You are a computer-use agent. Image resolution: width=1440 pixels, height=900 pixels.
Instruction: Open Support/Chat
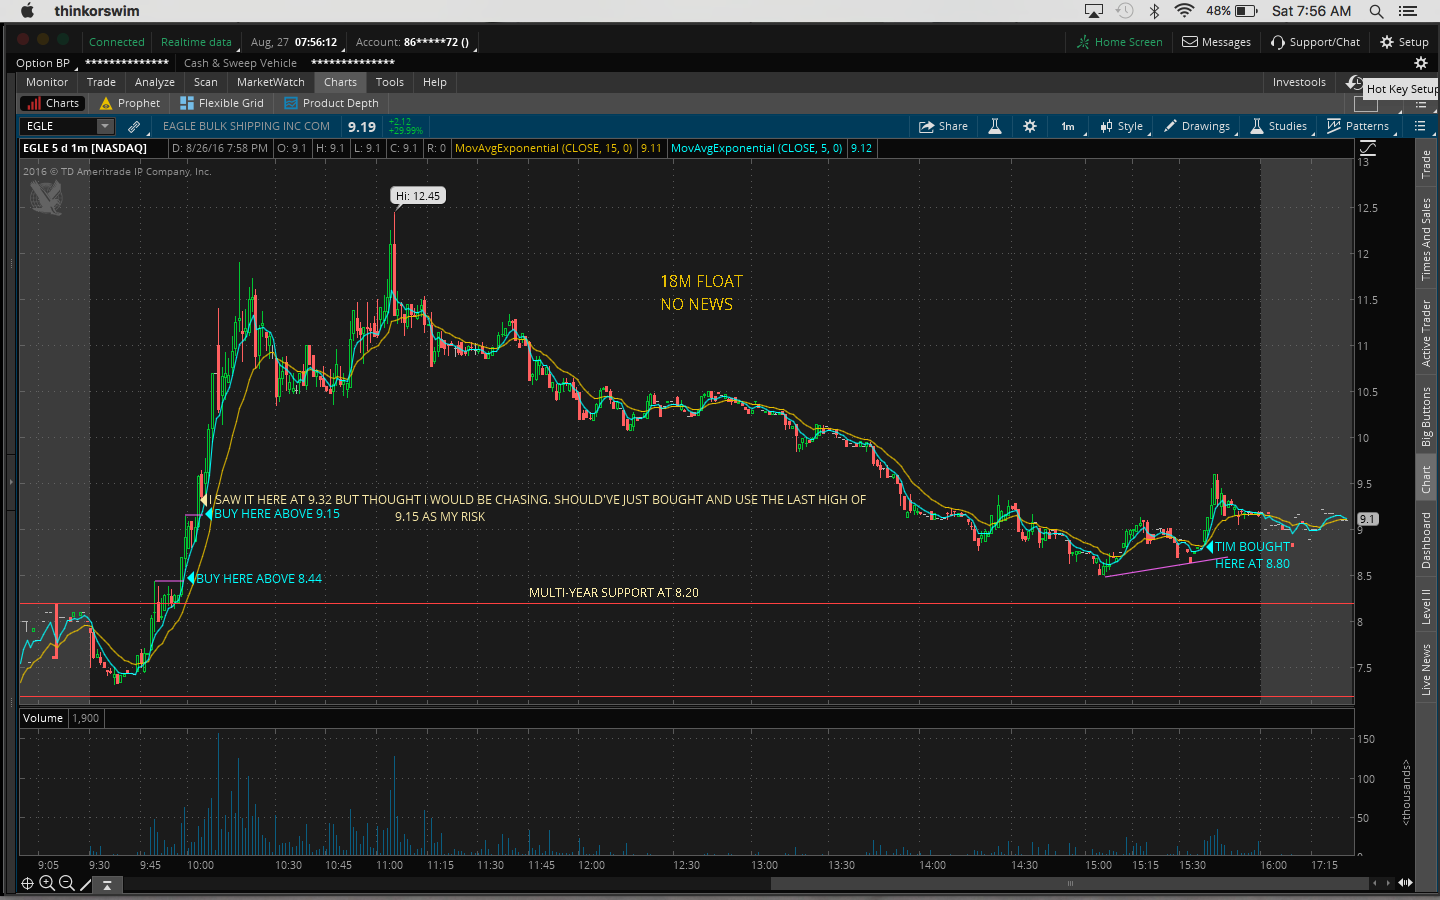tap(1316, 42)
